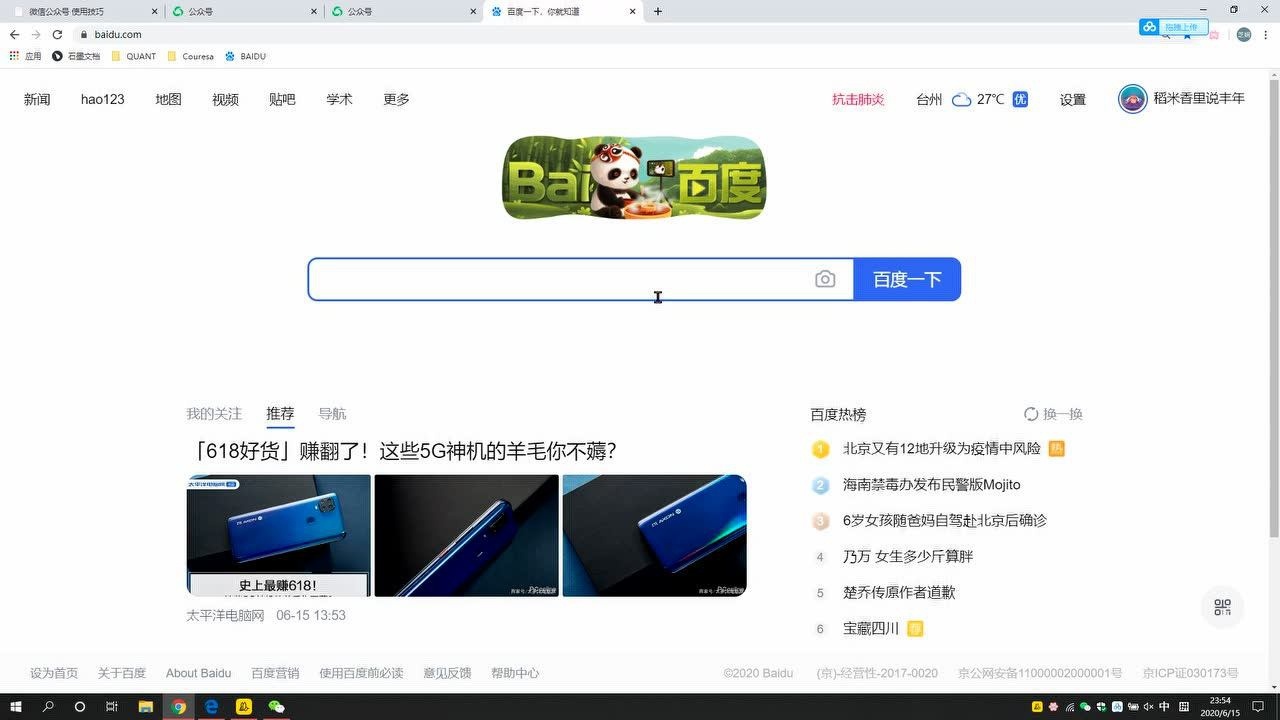The width and height of the screenshot is (1280, 720).
Task: Click the 换一换 refresh icon
Action: (x=1031, y=414)
